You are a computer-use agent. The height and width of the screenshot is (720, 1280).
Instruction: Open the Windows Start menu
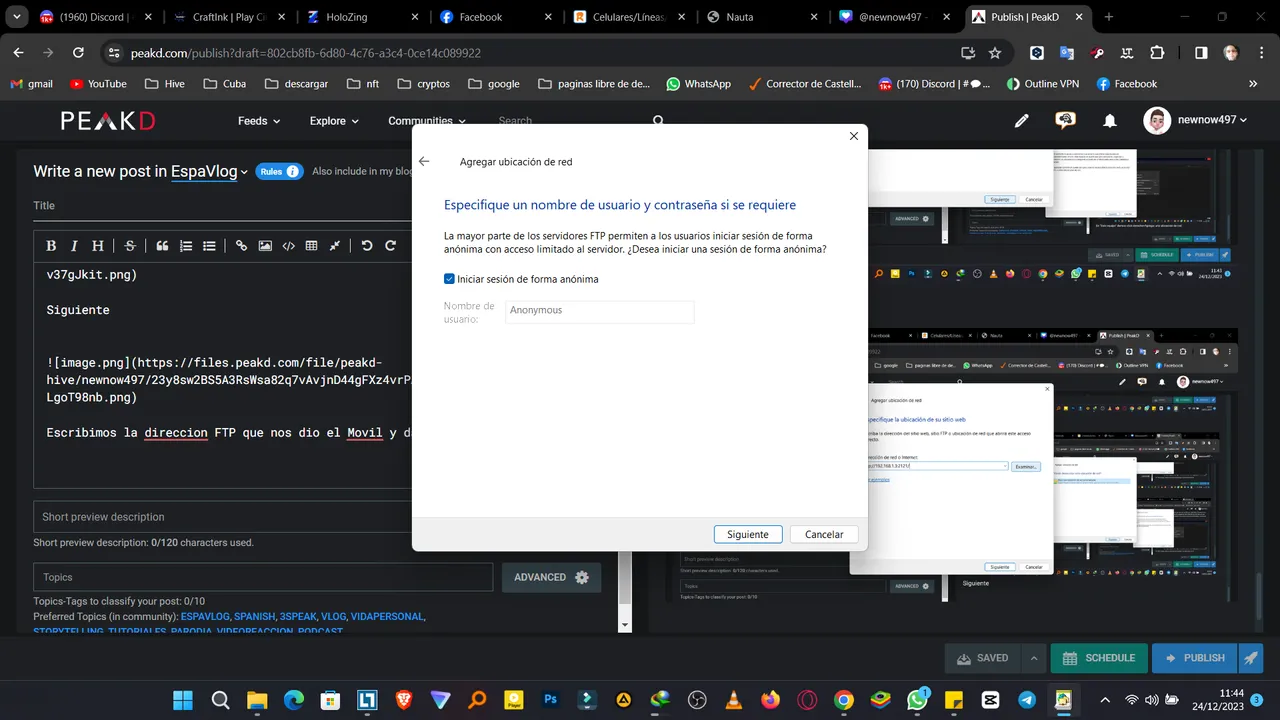pos(183,700)
